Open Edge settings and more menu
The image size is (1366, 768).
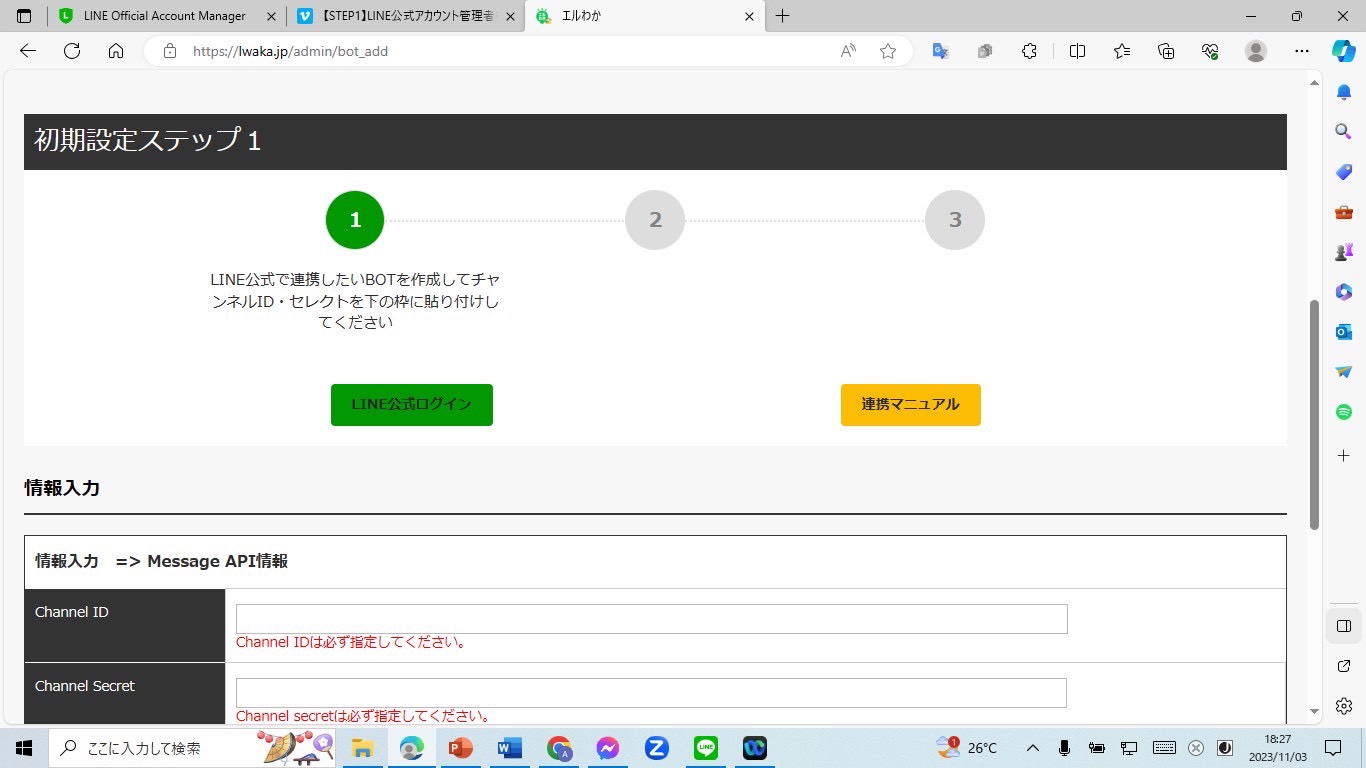(1301, 51)
